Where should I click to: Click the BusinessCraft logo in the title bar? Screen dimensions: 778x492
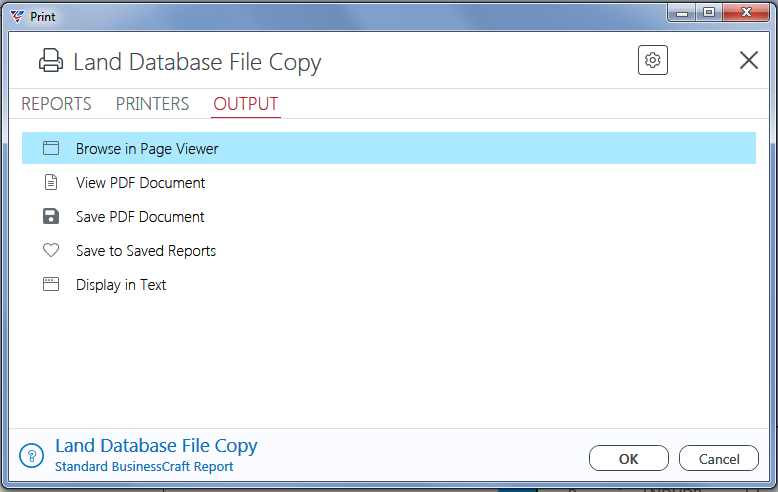coord(17,16)
